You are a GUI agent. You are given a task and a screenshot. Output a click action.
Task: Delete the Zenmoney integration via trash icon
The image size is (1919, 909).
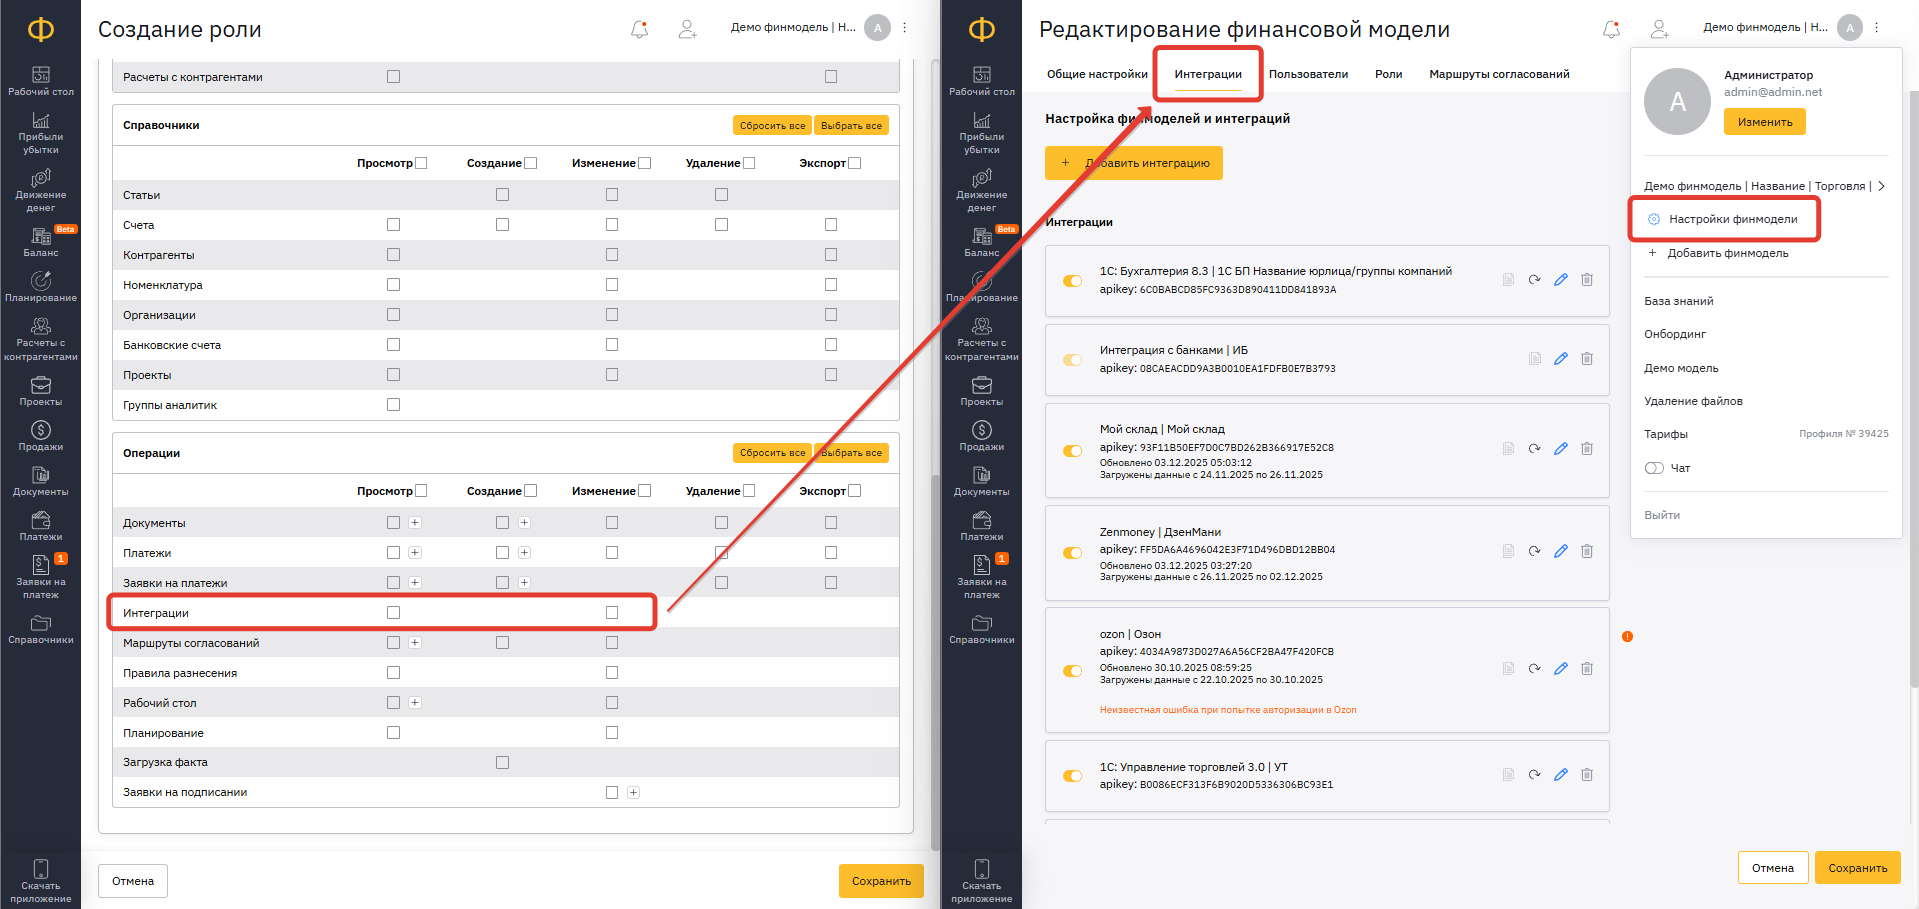pyautogui.click(x=1587, y=551)
